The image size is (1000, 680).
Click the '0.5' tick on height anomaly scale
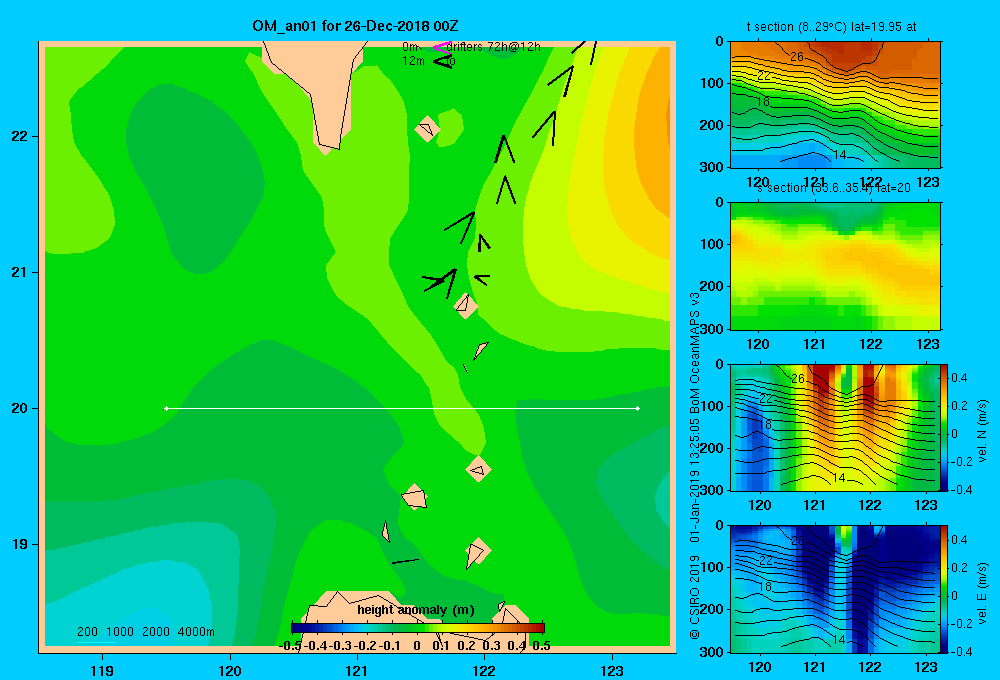point(541,646)
